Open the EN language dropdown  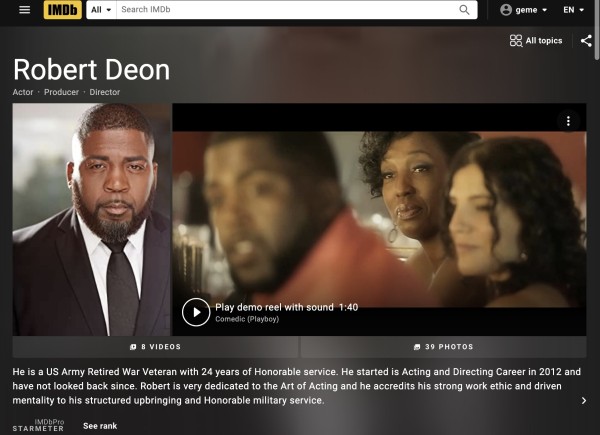(x=573, y=10)
